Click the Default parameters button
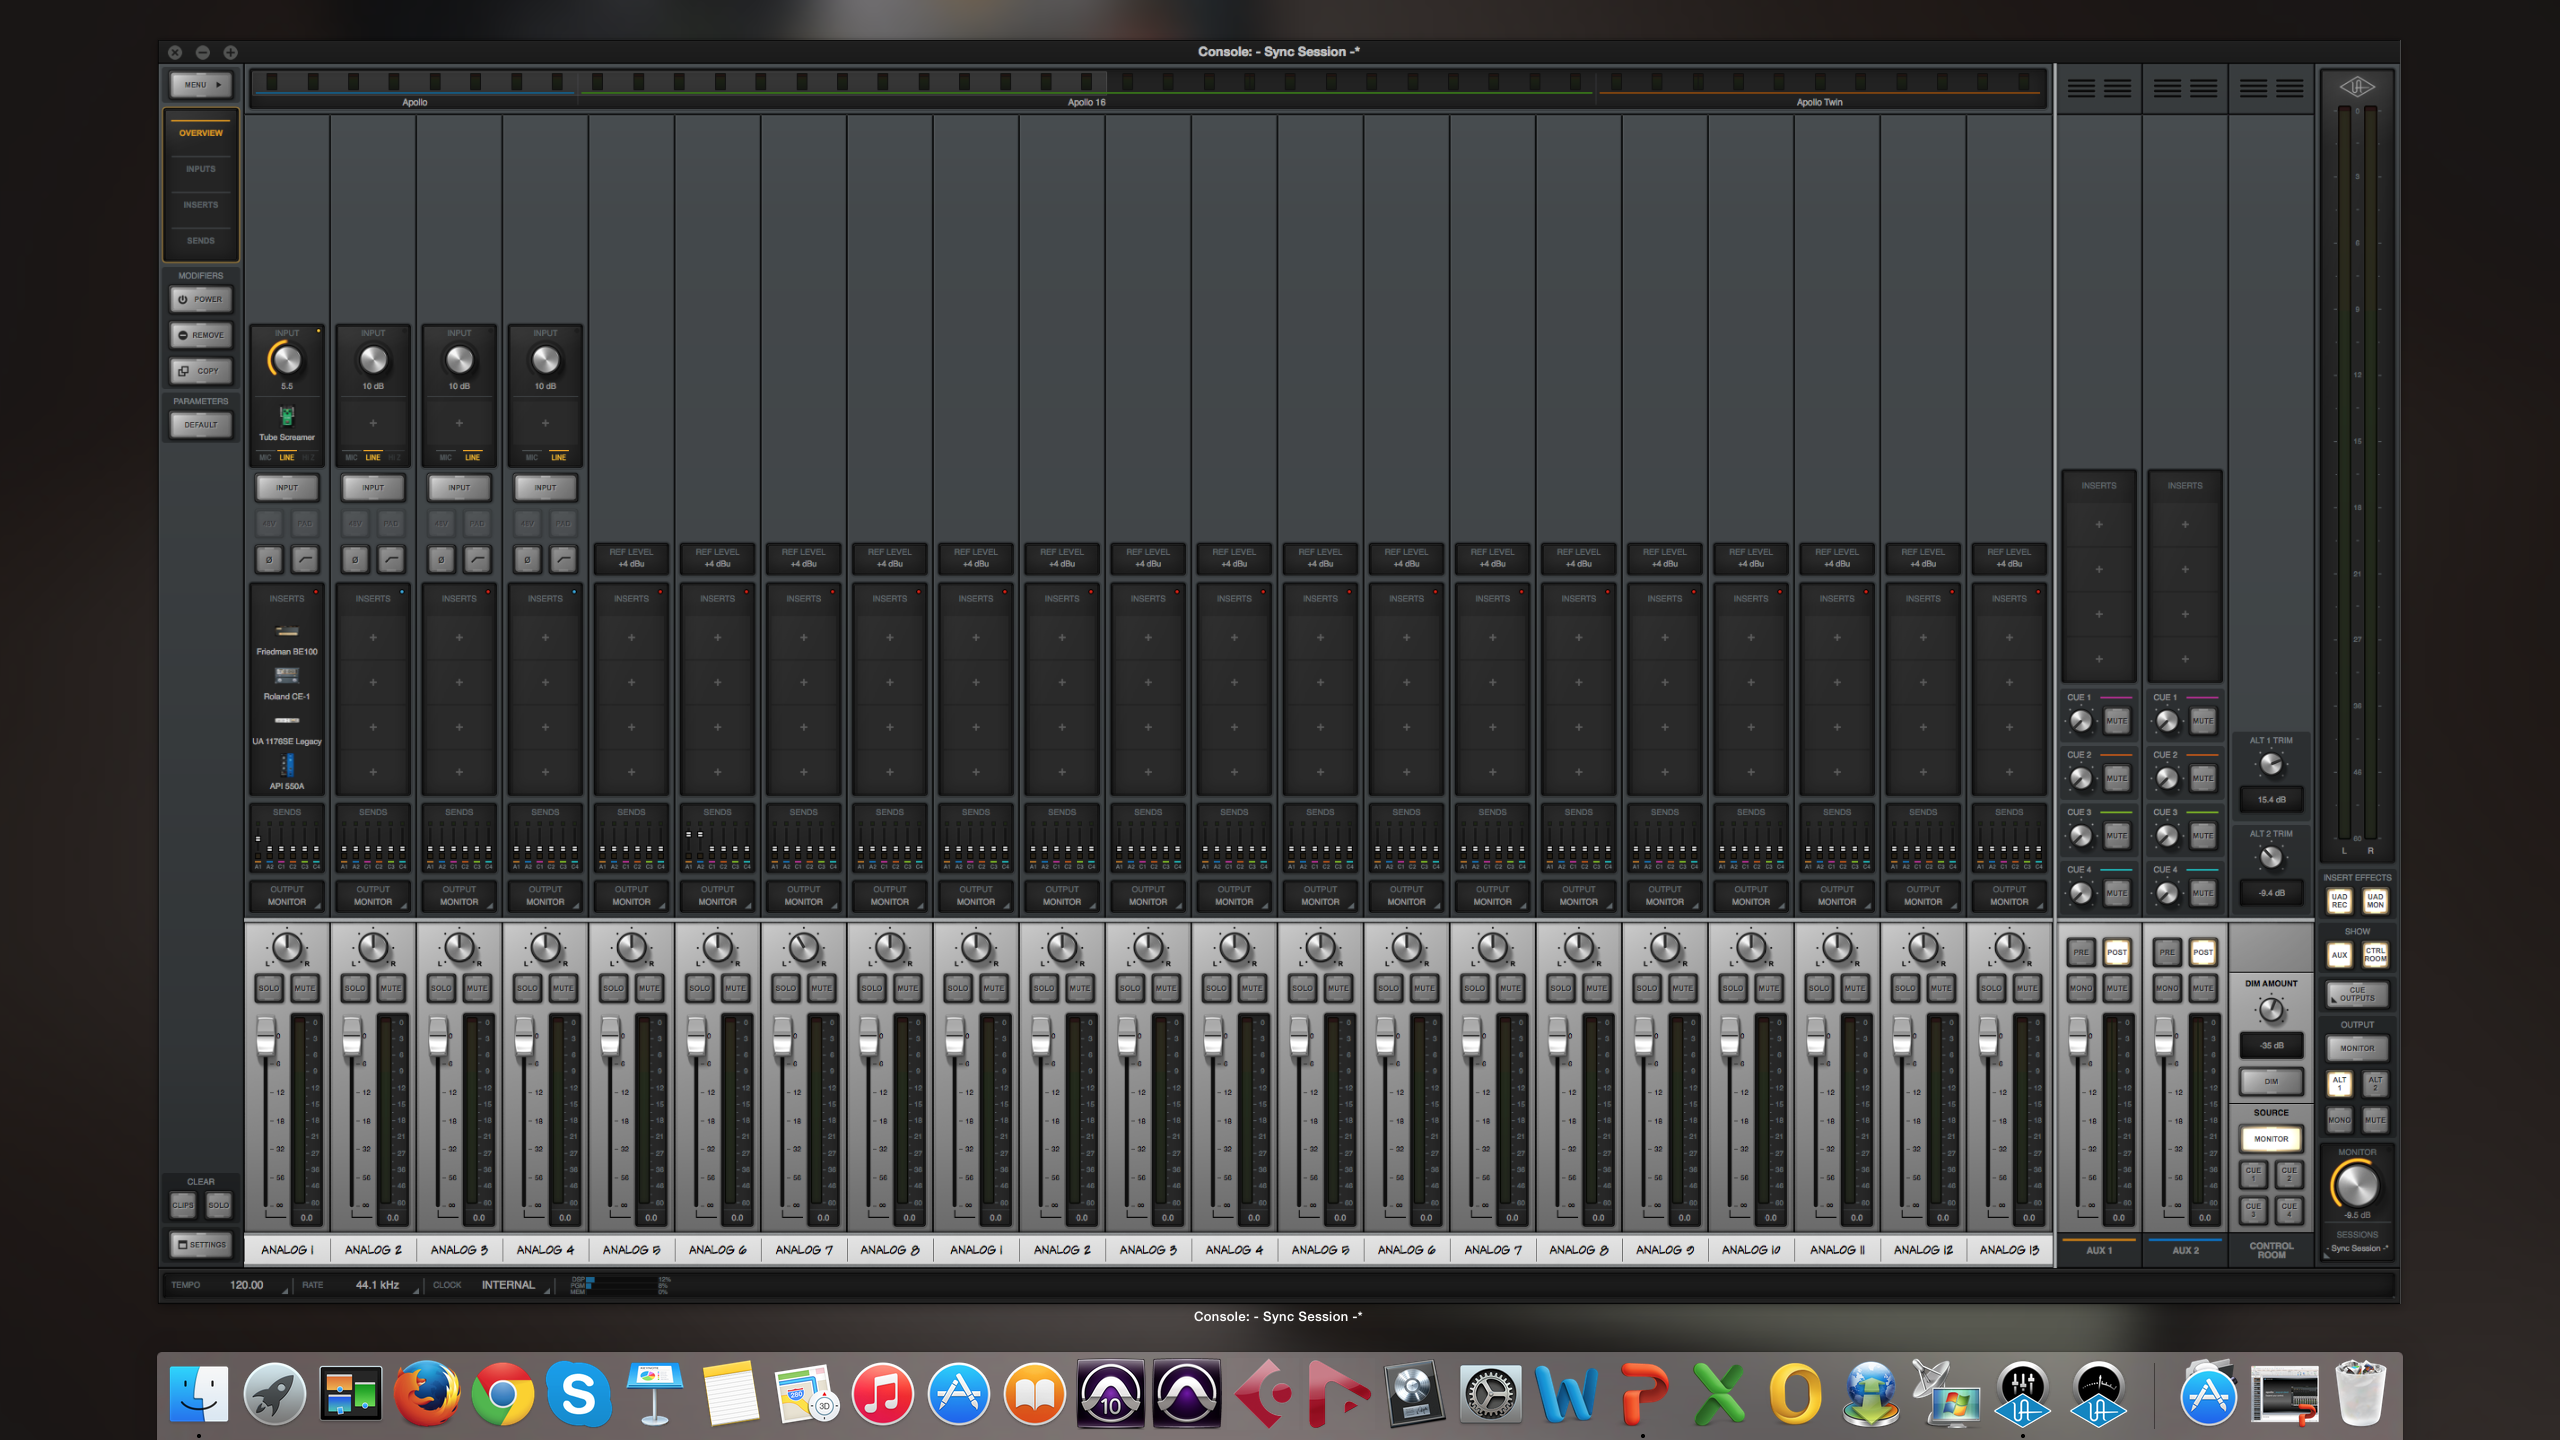 click(201, 425)
